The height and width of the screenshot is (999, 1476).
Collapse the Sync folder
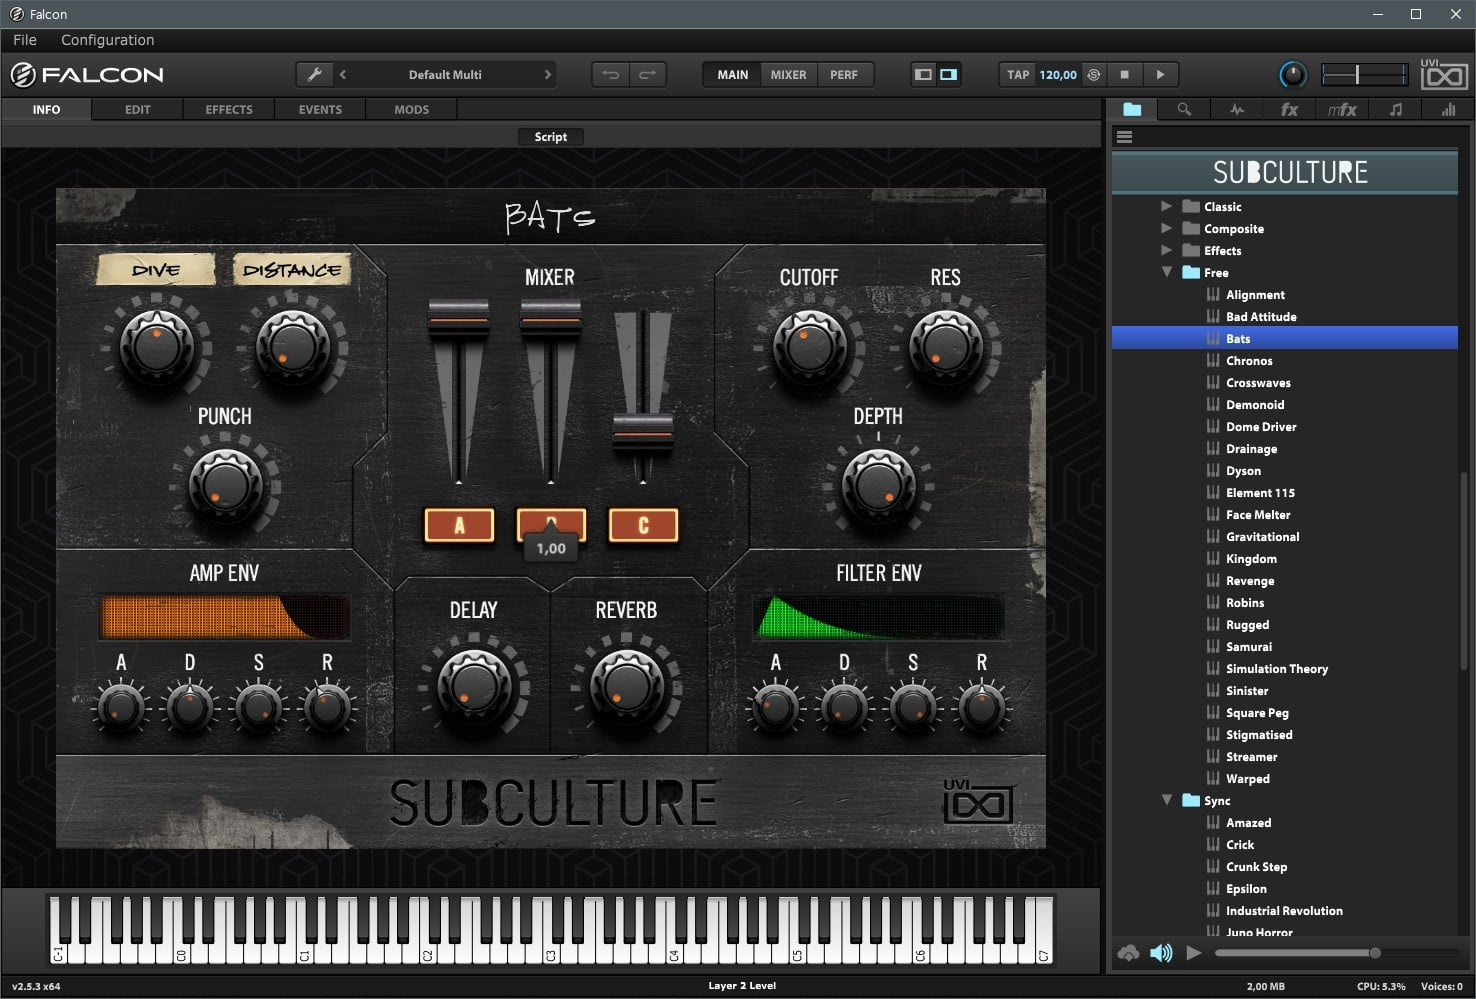pos(1166,800)
